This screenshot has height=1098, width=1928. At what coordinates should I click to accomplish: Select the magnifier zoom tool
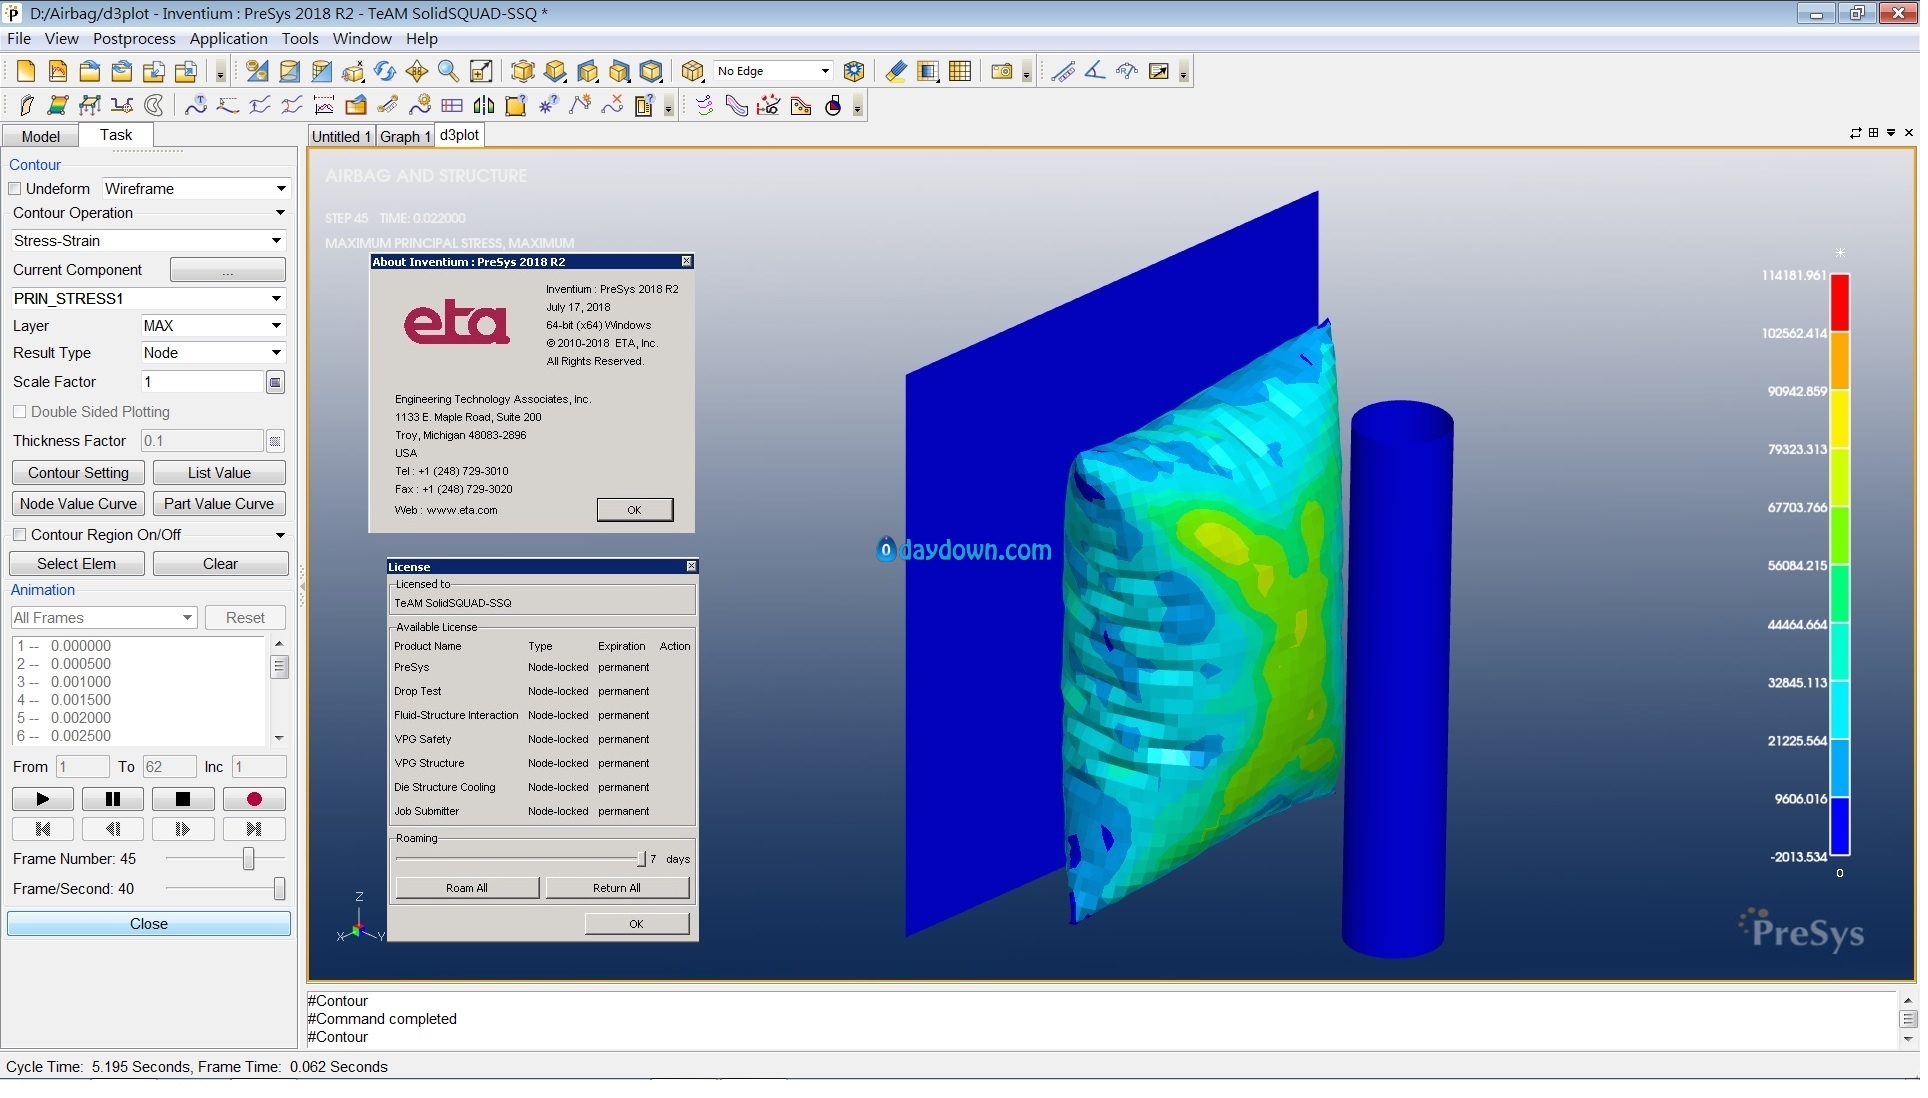click(x=449, y=71)
